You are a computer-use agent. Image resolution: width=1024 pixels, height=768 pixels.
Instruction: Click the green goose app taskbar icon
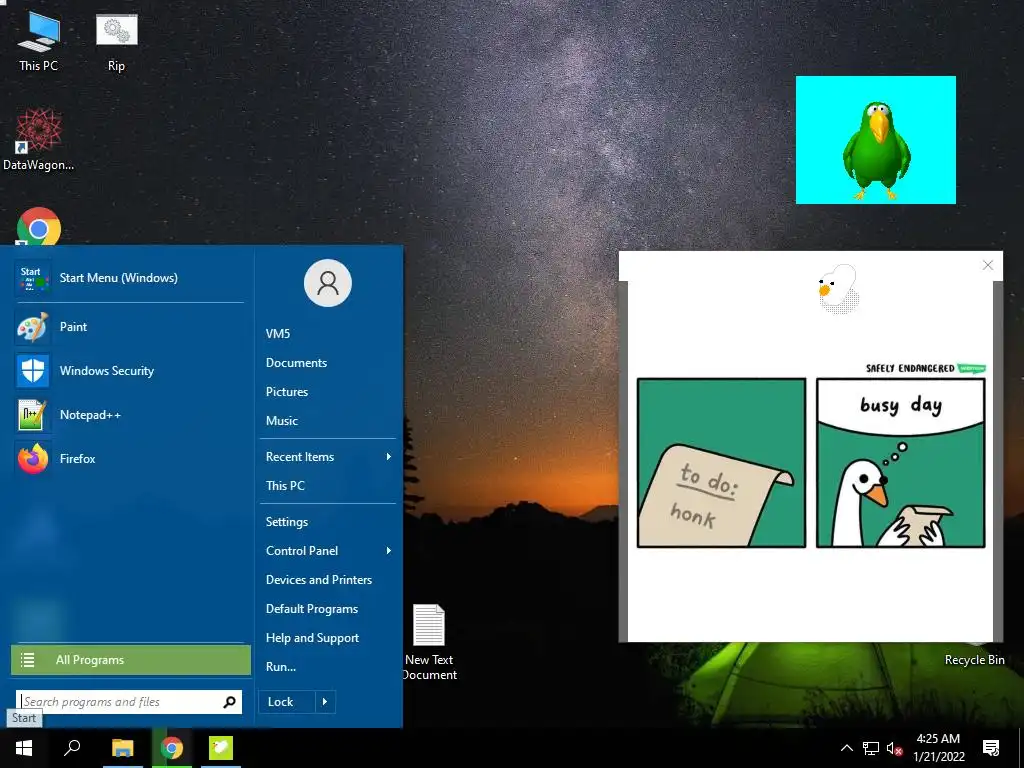coord(221,748)
